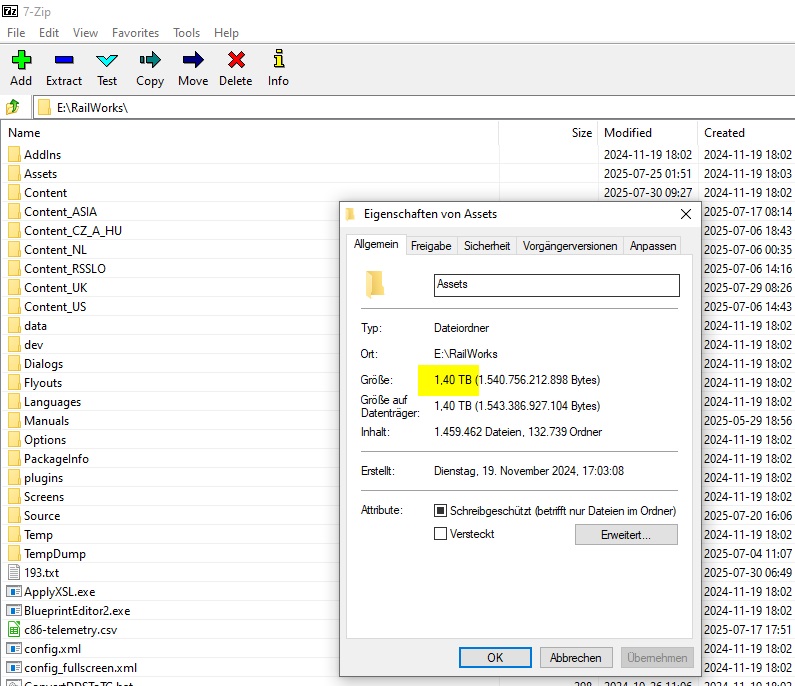Click the Extract toolbar icon
795x686 pixels.
(64, 60)
